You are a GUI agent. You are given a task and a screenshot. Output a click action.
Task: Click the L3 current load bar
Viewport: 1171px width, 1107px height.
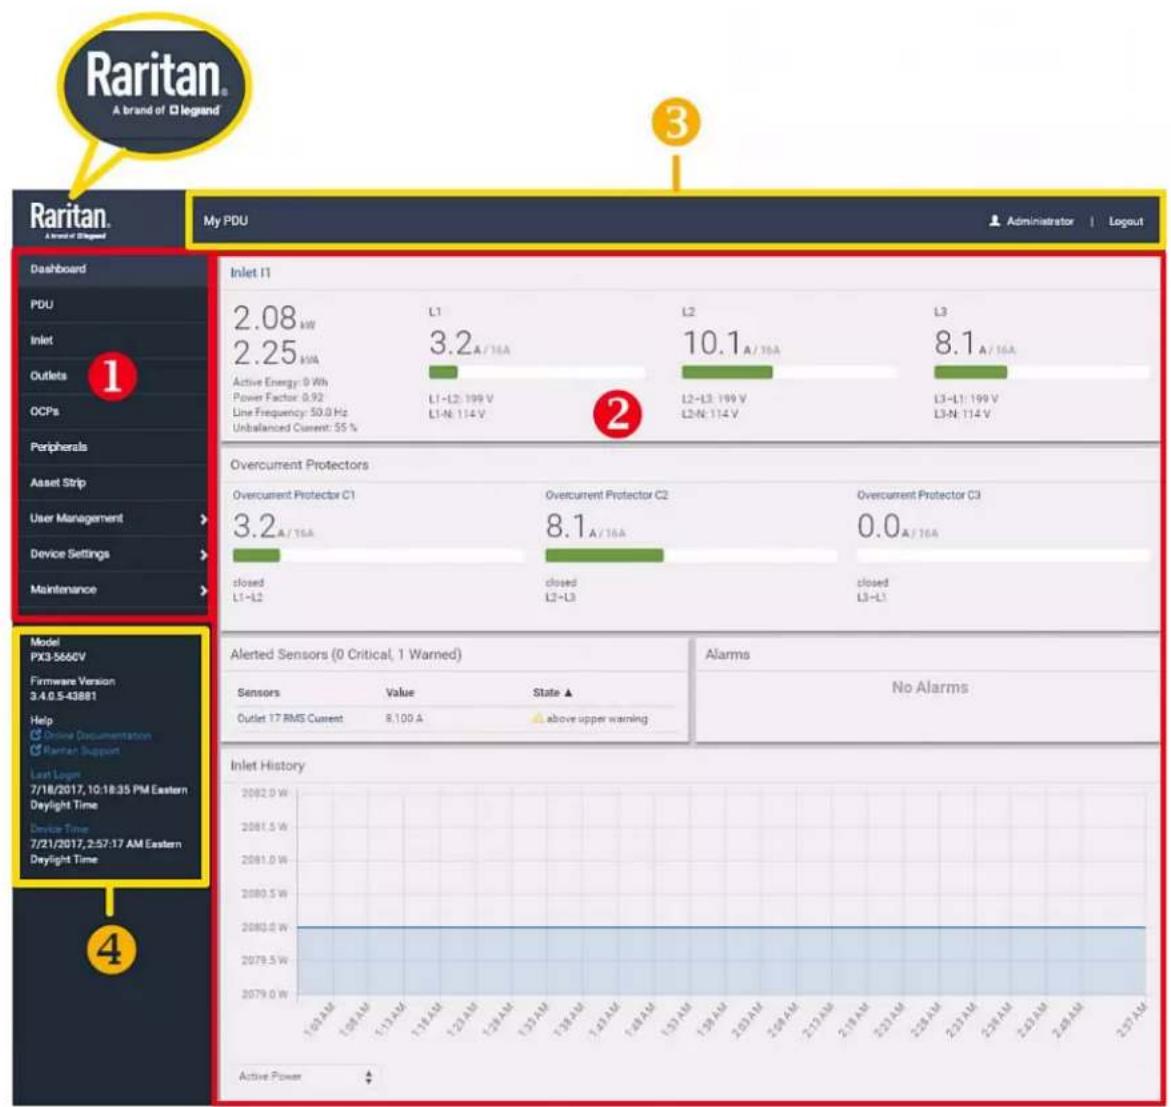[x=1042, y=372]
